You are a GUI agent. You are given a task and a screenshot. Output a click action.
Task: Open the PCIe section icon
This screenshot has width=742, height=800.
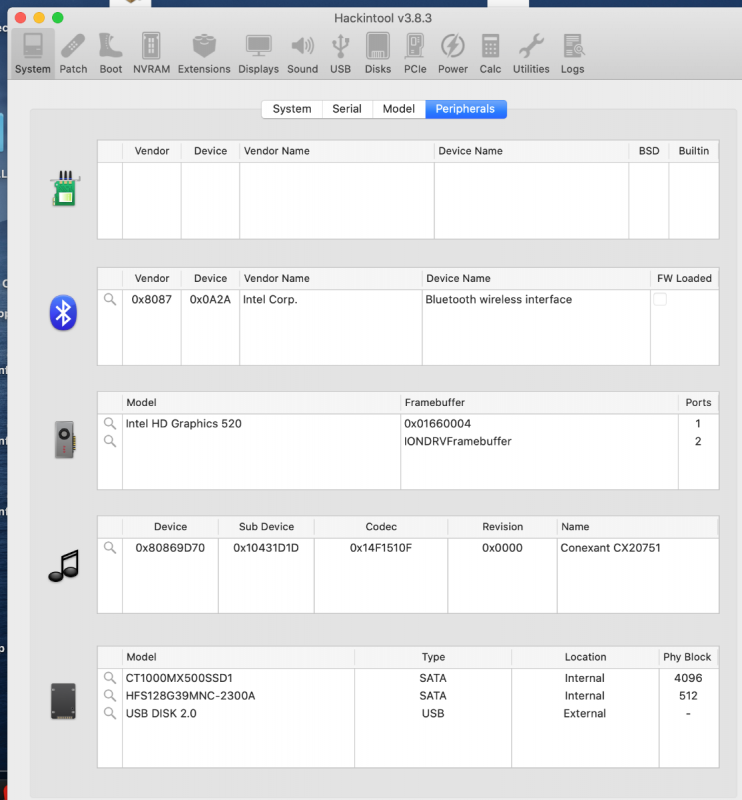[415, 53]
